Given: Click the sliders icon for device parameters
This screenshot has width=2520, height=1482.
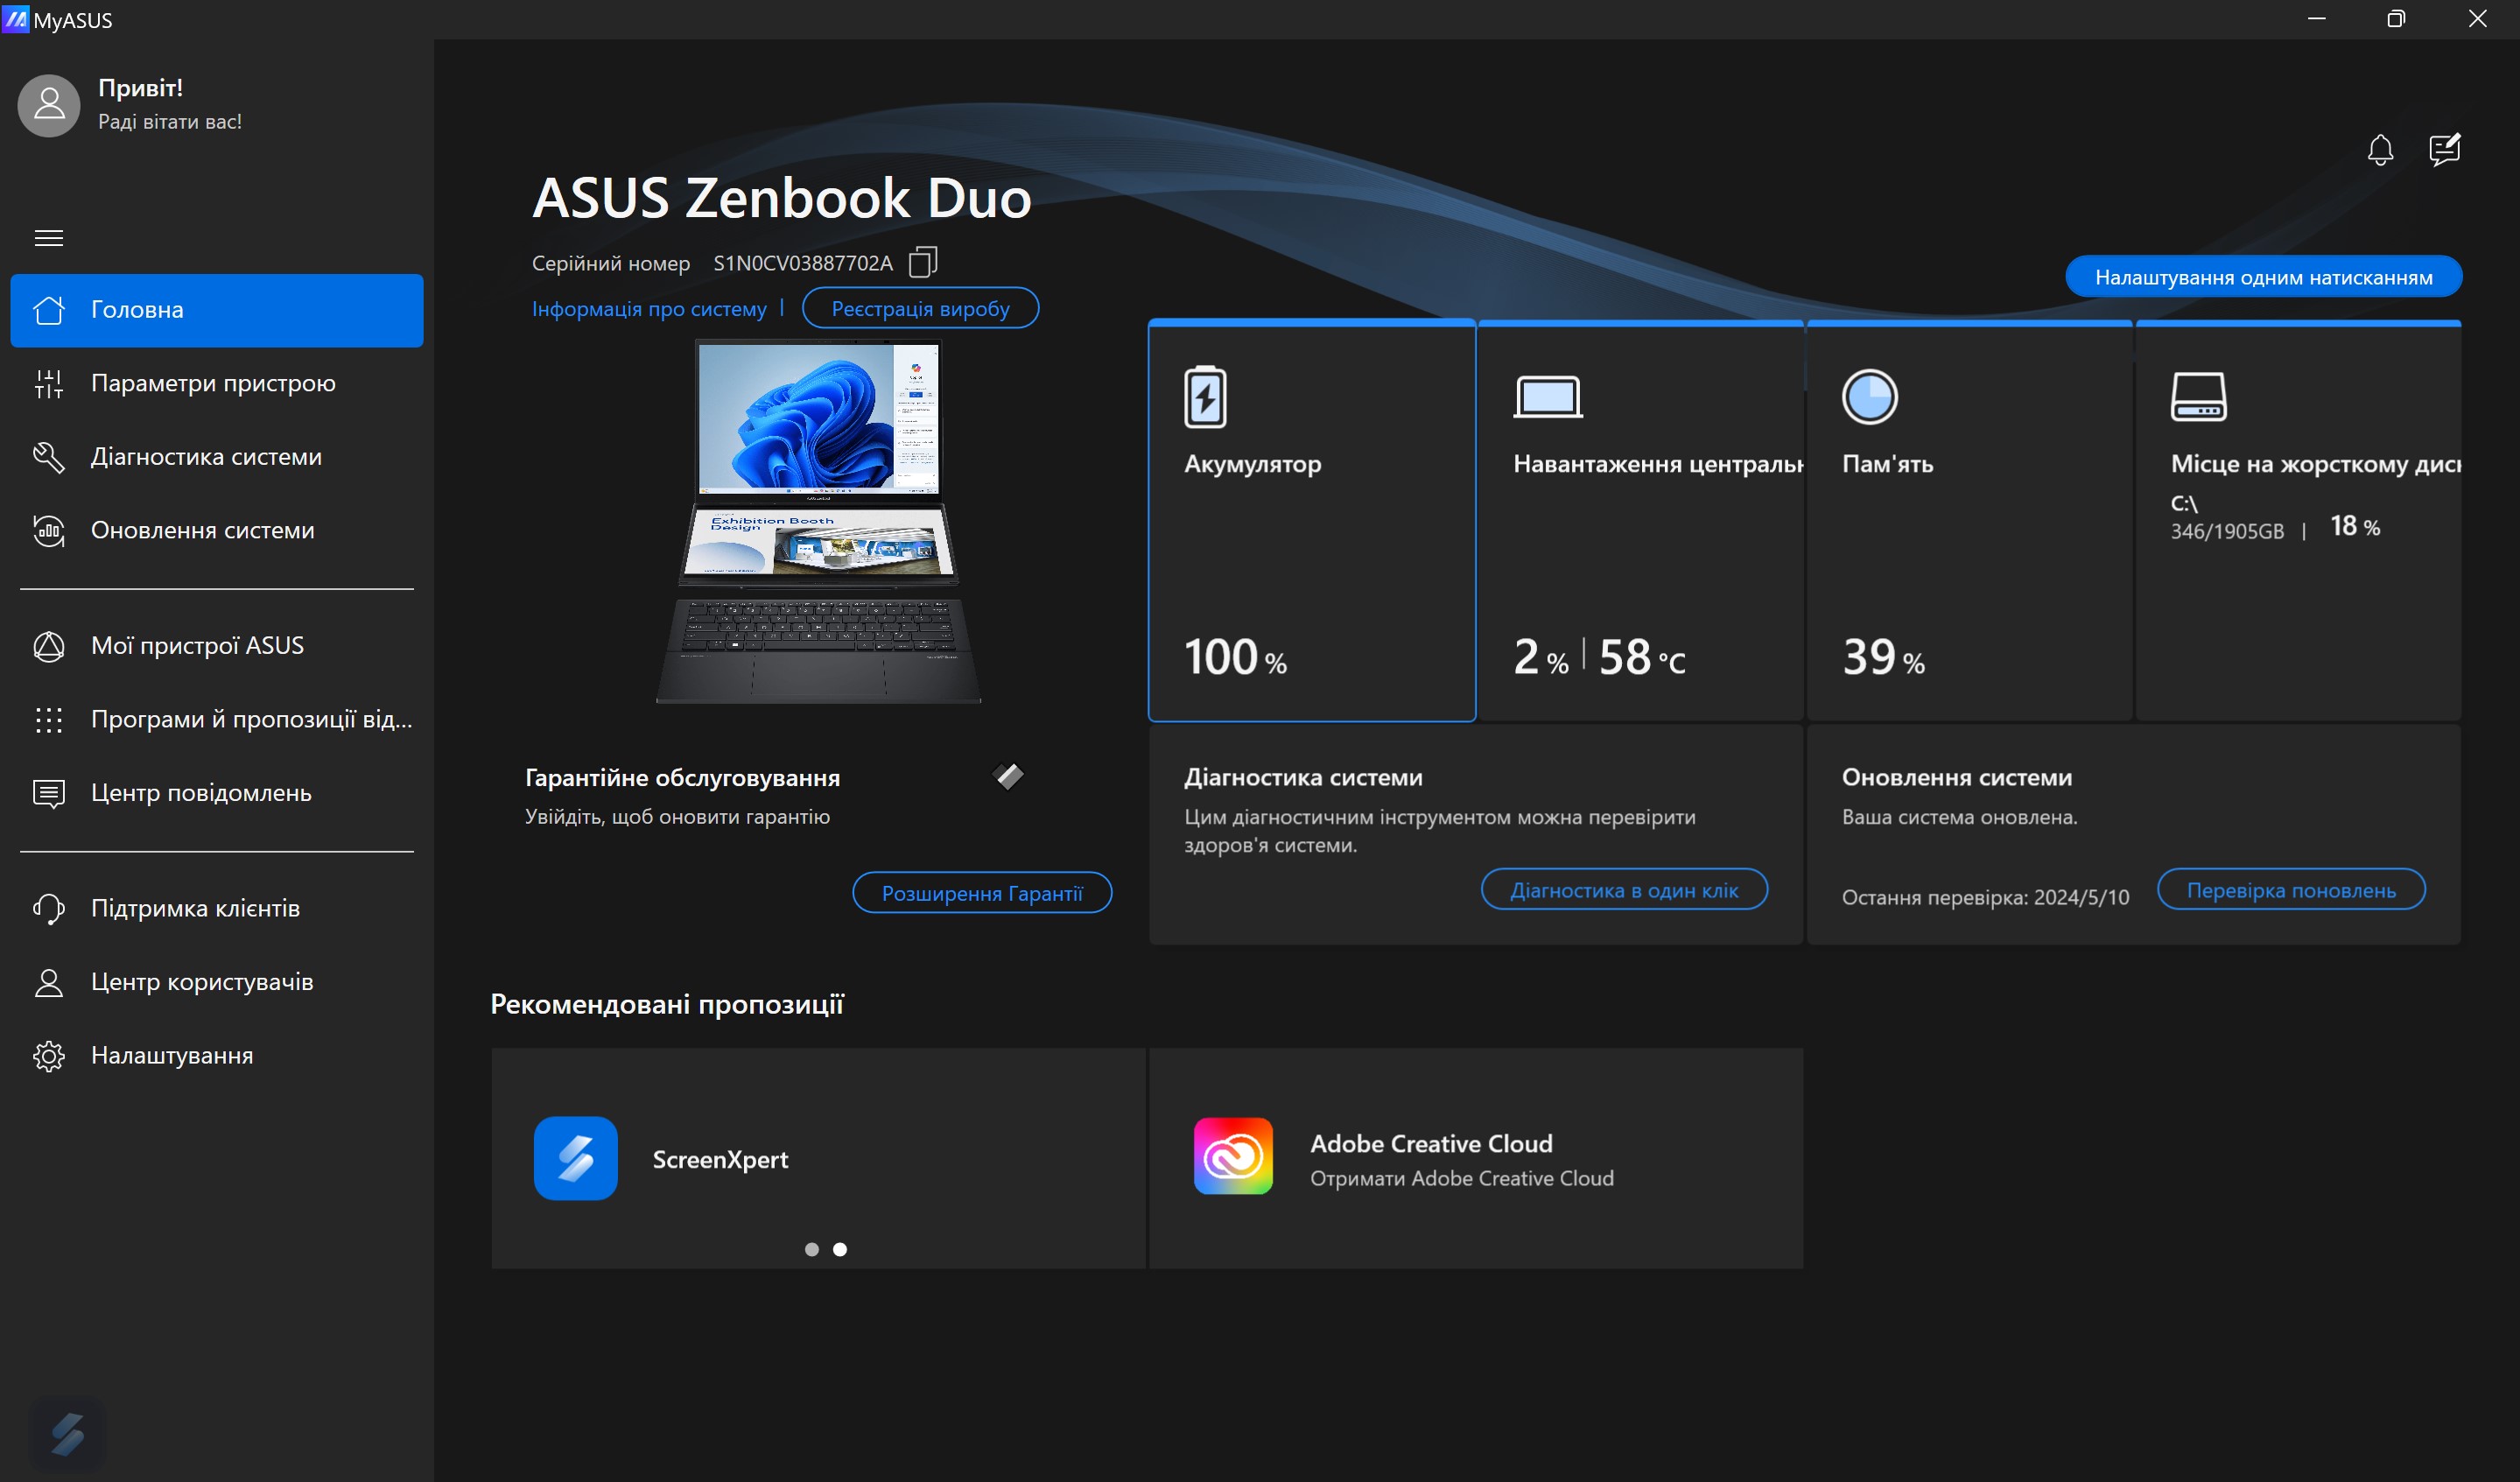Looking at the screenshot, I should click(49, 383).
